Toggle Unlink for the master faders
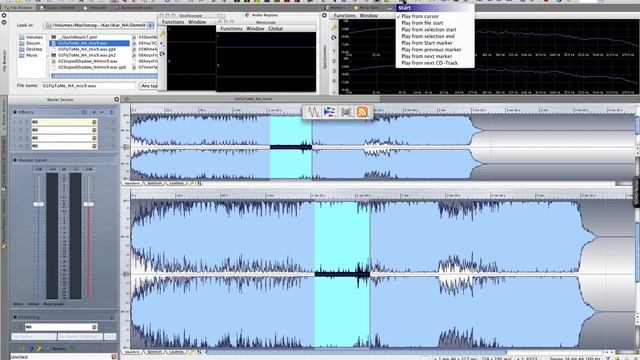The width and height of the screenshot is (640, 360). [x=33, y=304]
